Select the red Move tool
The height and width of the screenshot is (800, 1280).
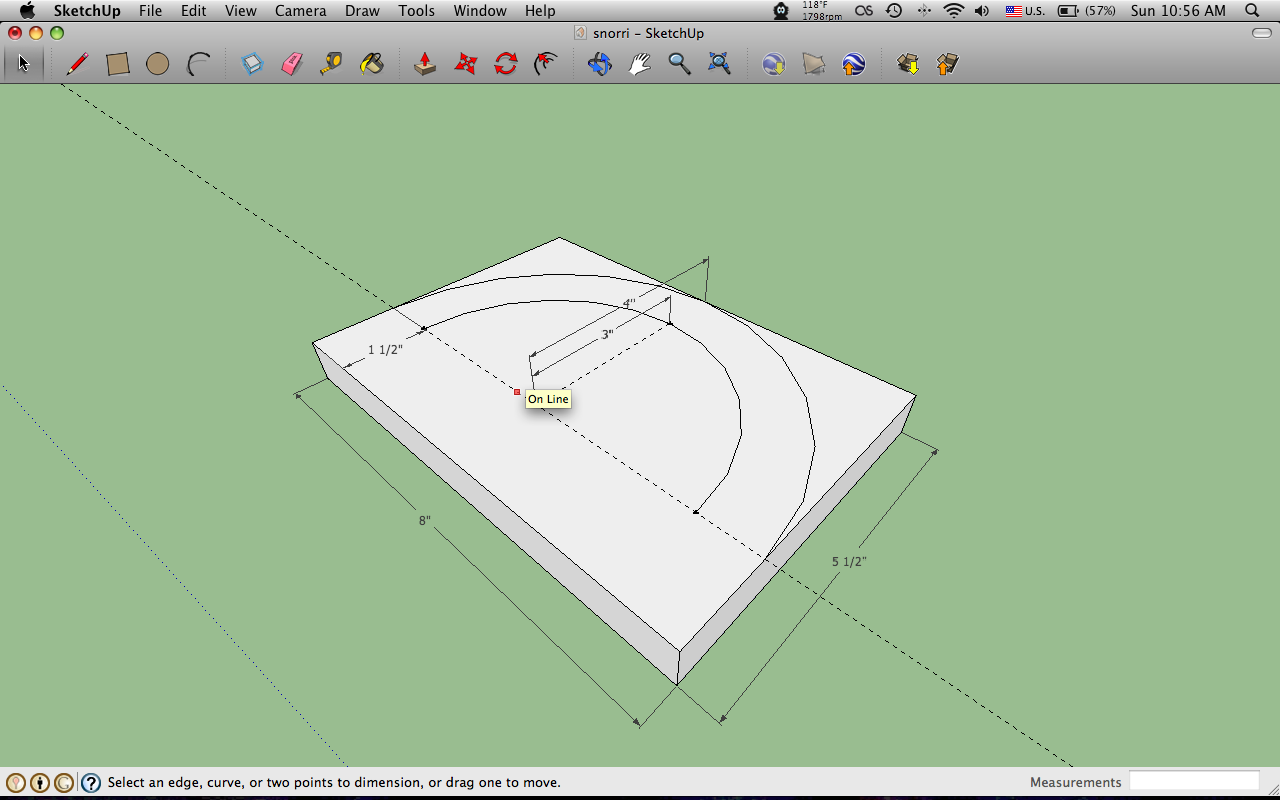[466, 64]
